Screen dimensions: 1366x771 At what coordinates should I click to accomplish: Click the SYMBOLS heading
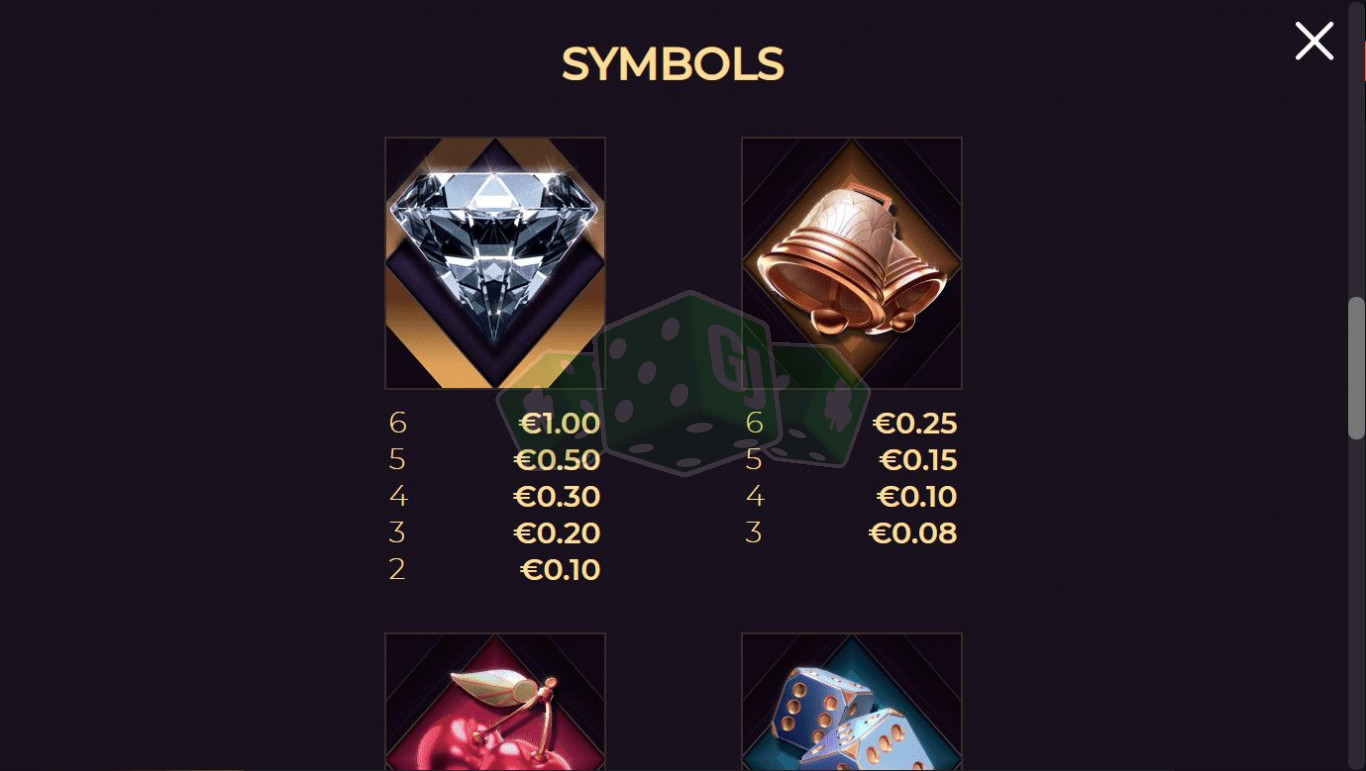[672, 65]
